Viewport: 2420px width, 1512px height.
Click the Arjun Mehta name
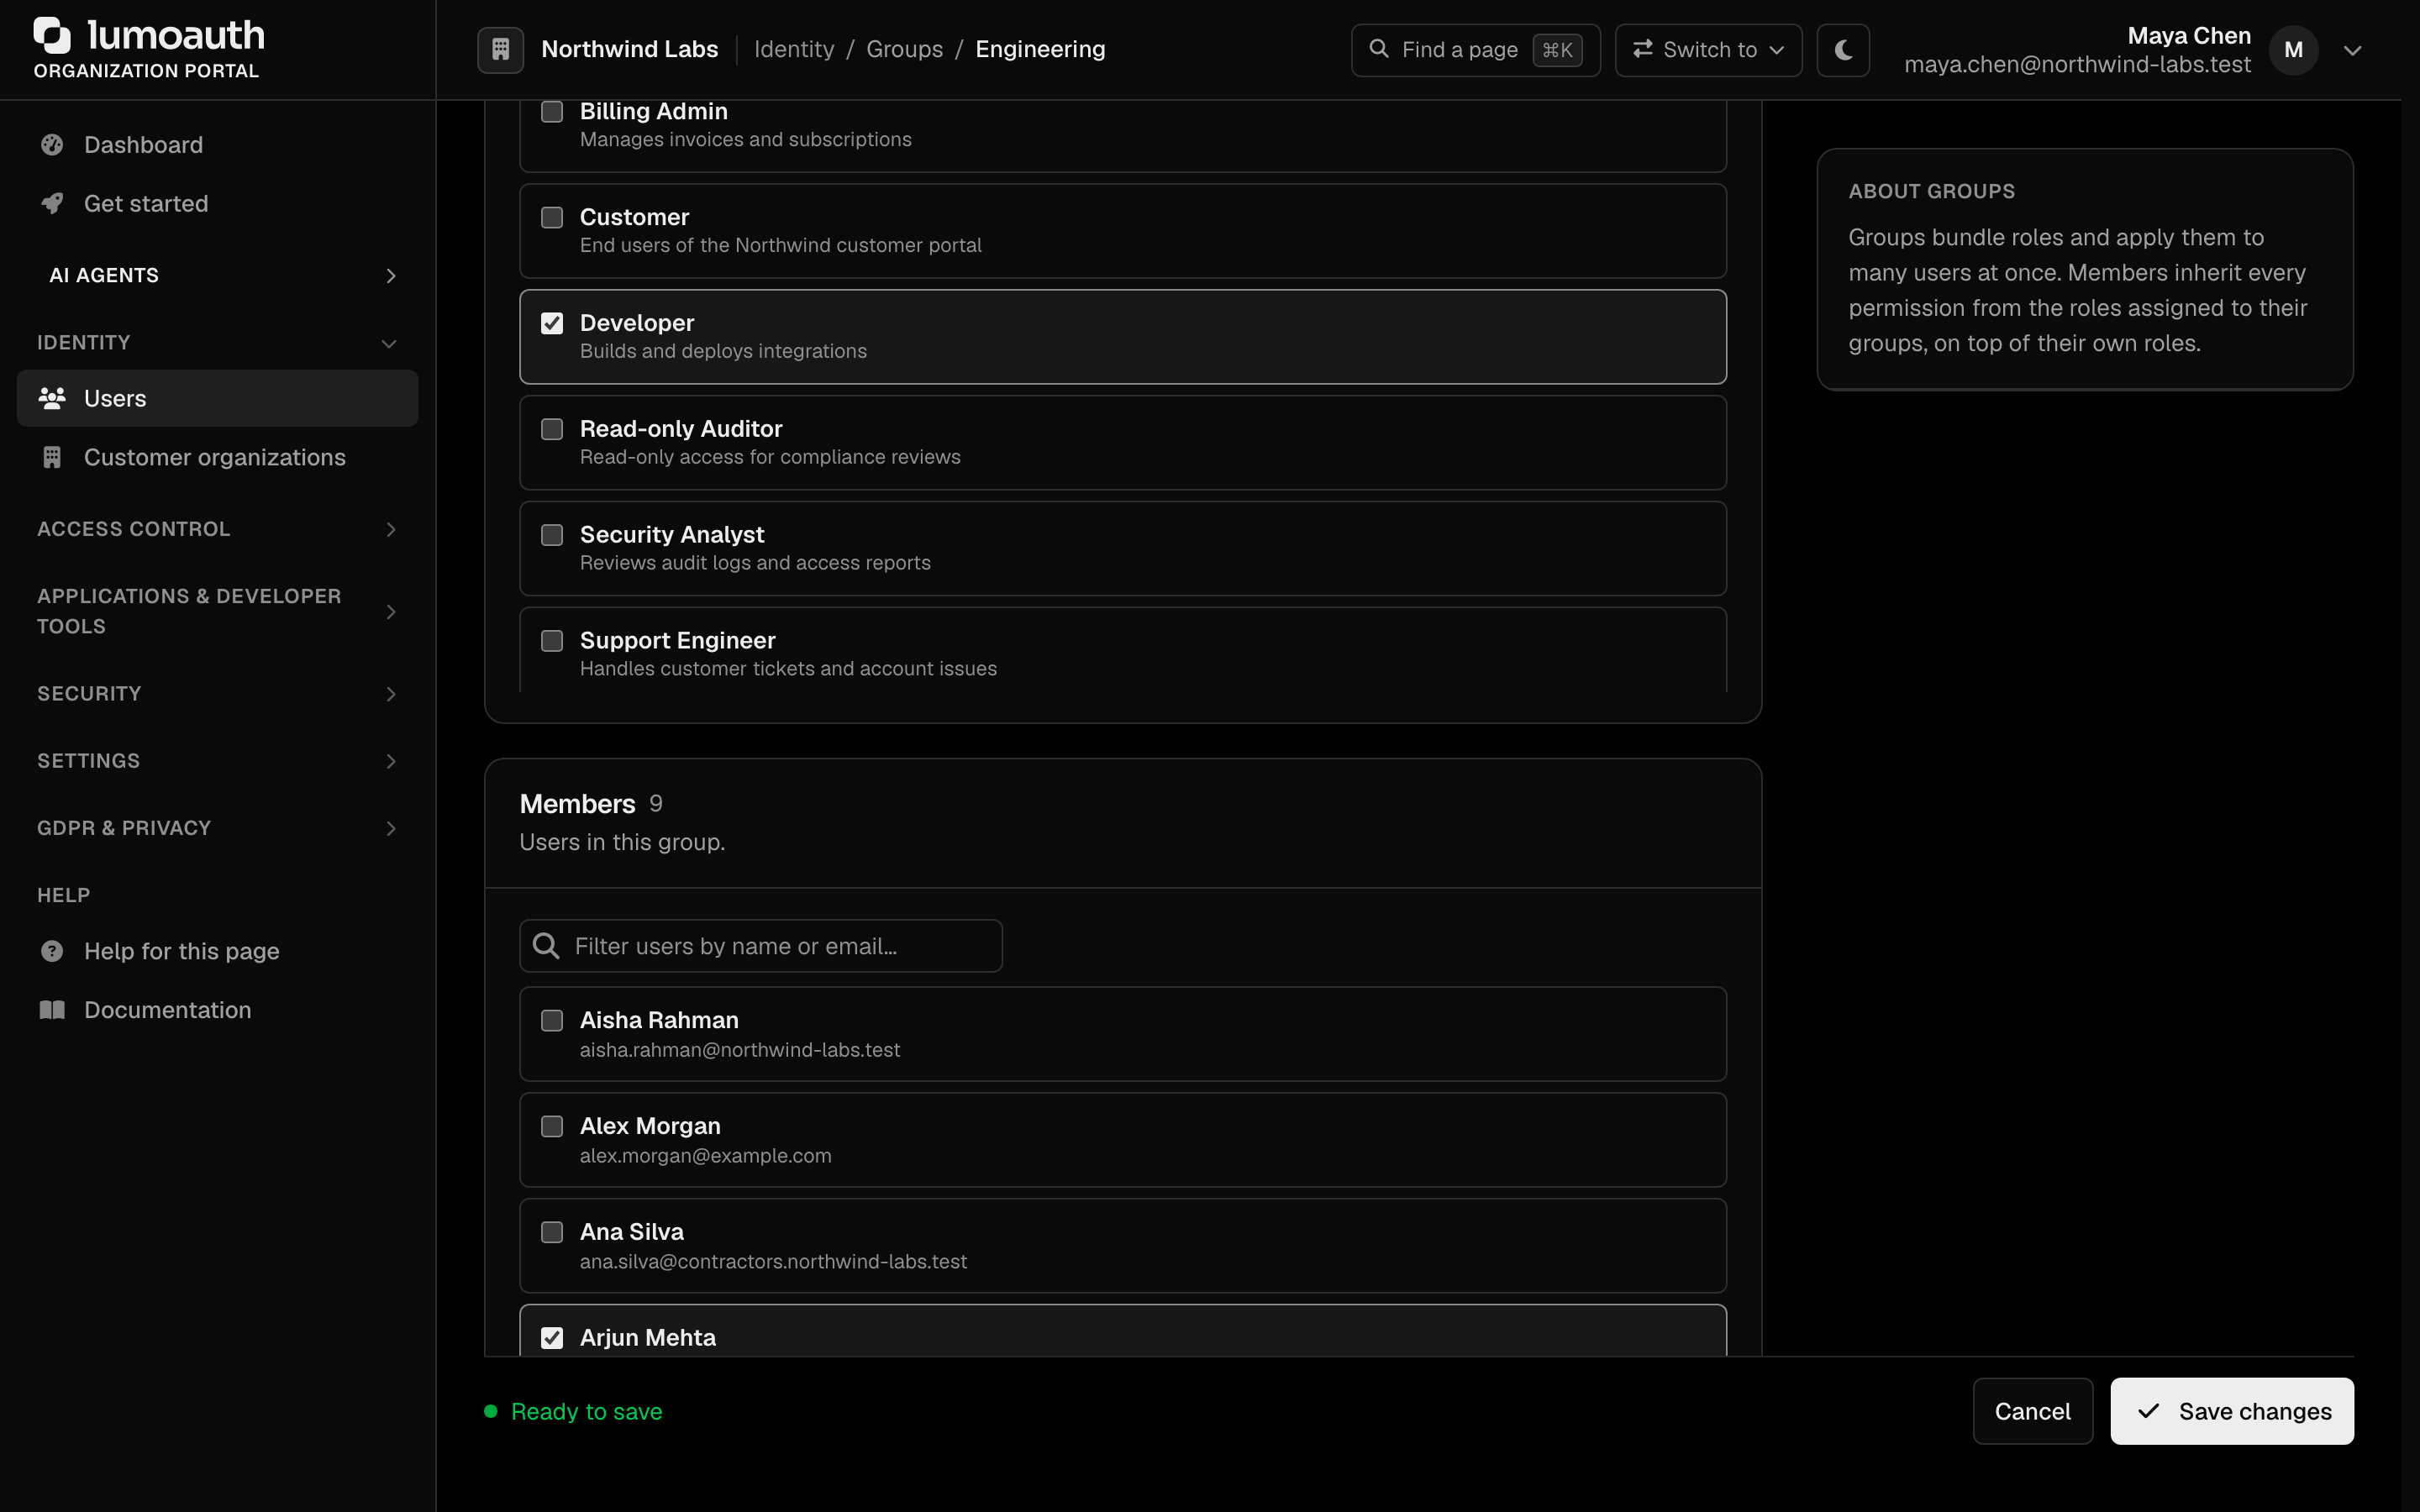tap(647, 1338)
